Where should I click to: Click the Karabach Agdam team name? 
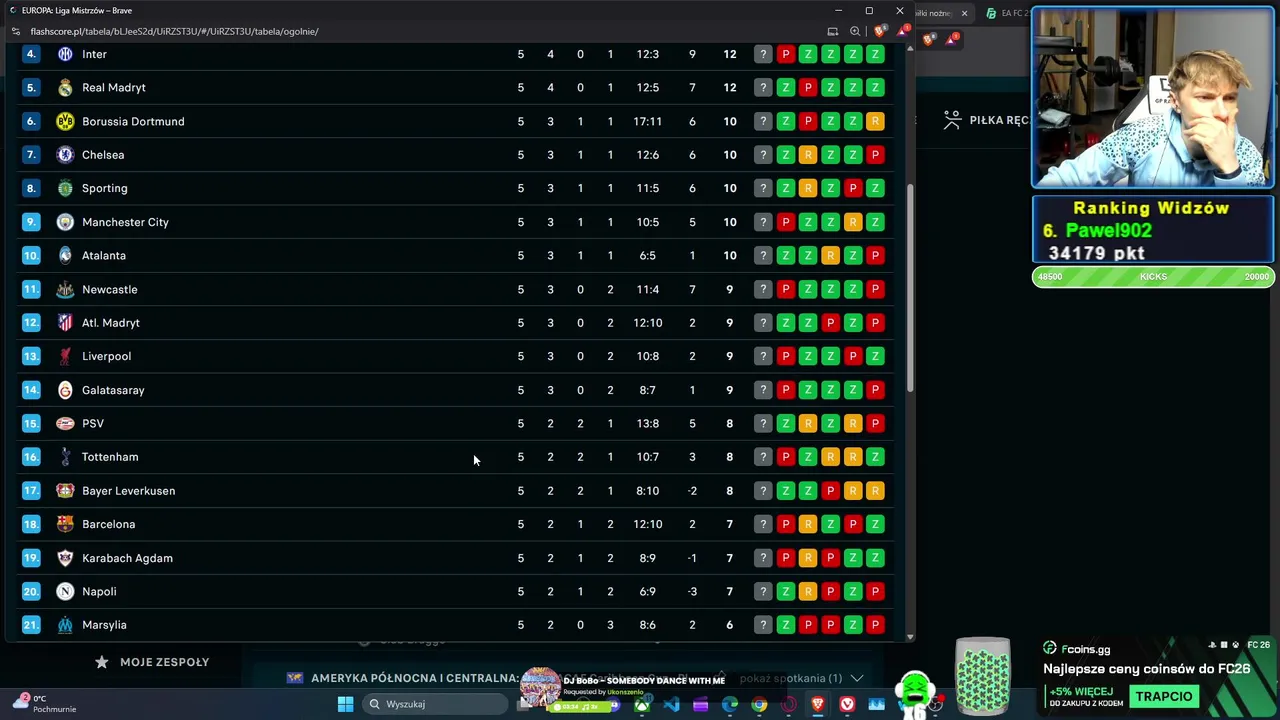point(127,558)
